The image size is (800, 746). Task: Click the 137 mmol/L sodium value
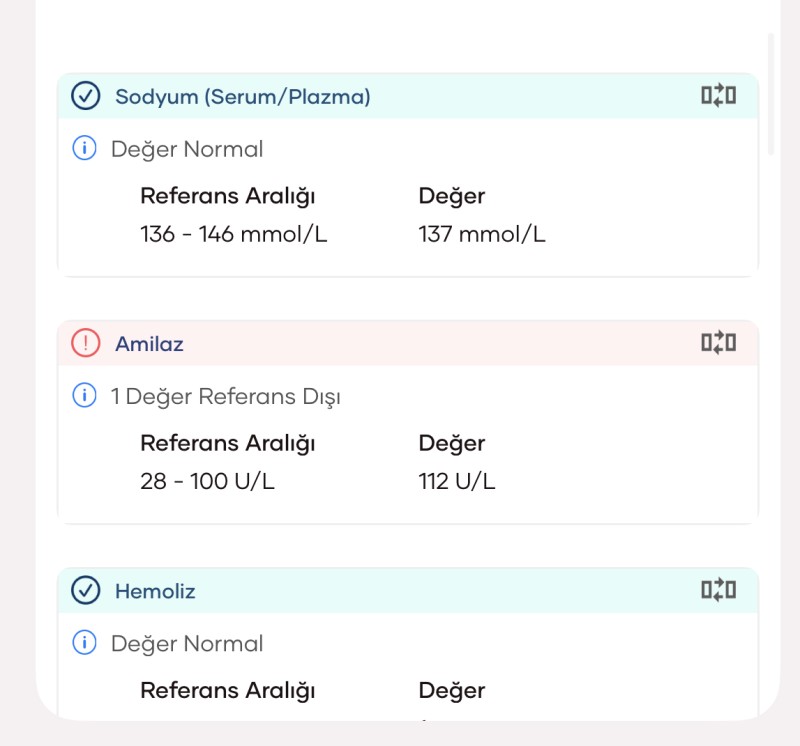[482, 235]
